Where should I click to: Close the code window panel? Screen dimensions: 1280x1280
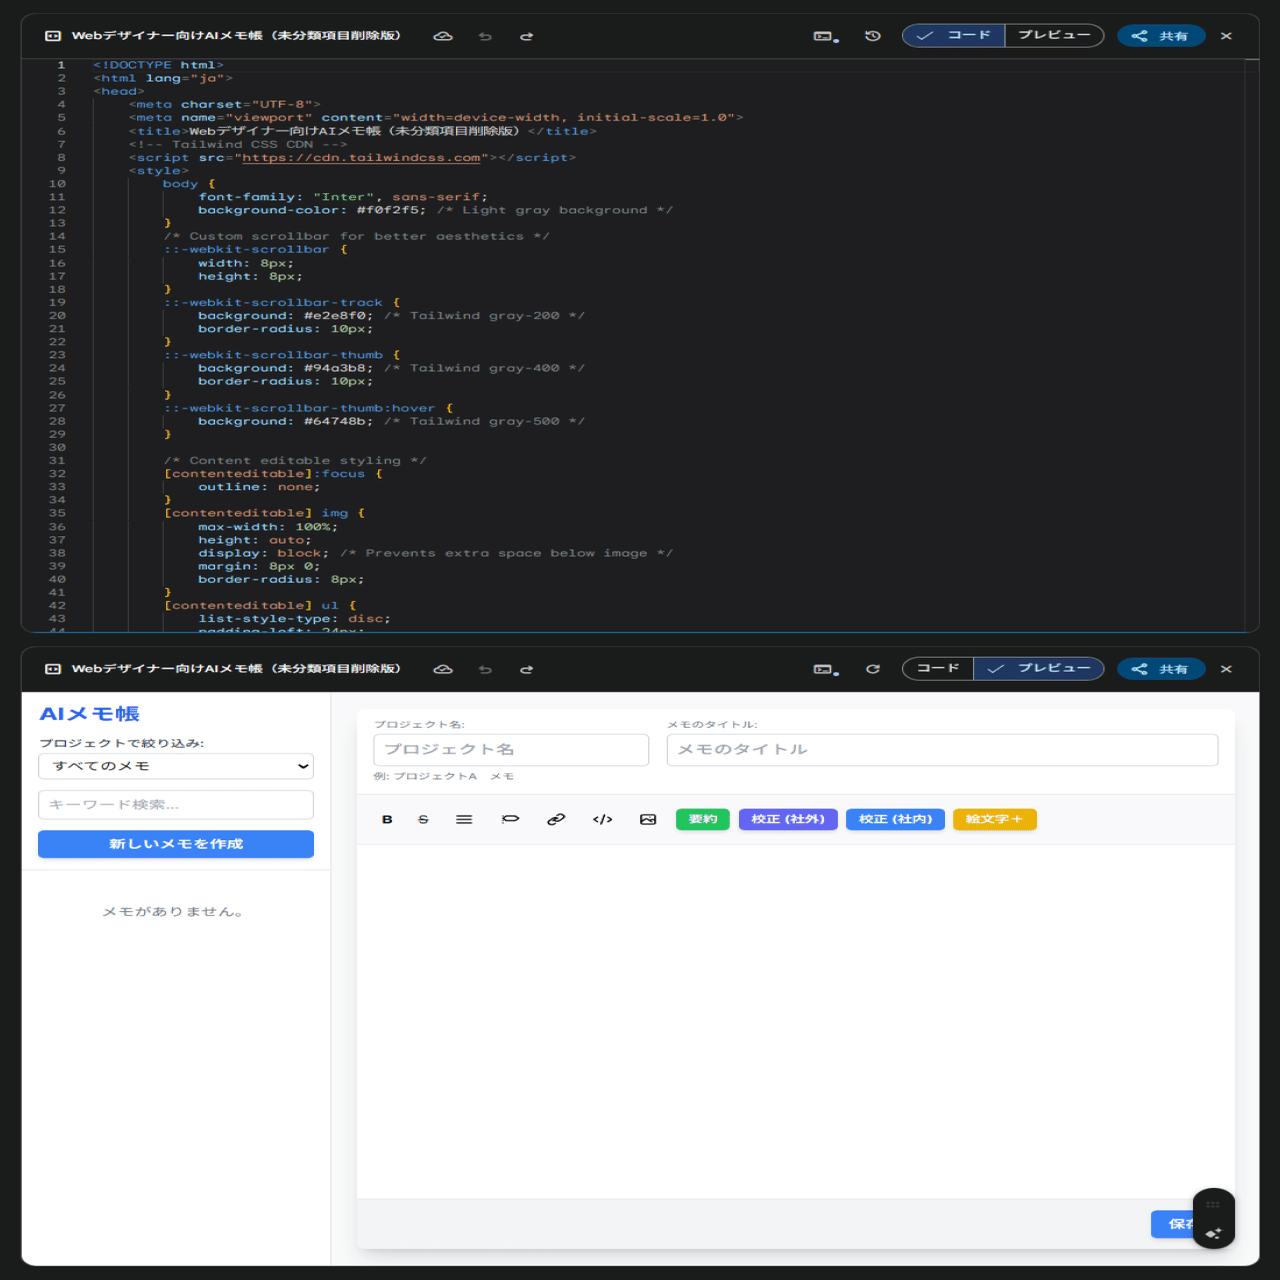(x=1226, y=36)
